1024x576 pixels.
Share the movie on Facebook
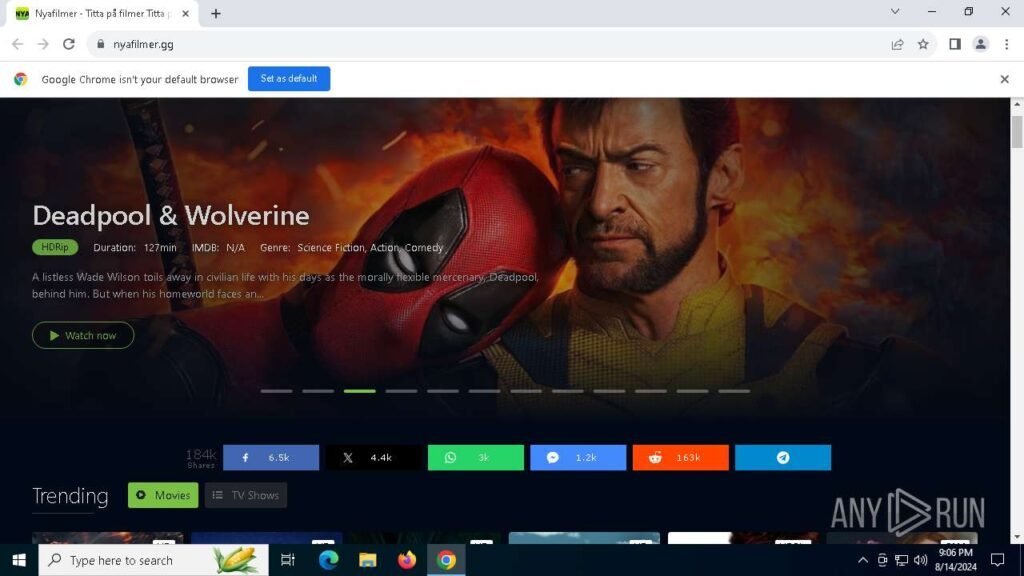tap(270, 457)
